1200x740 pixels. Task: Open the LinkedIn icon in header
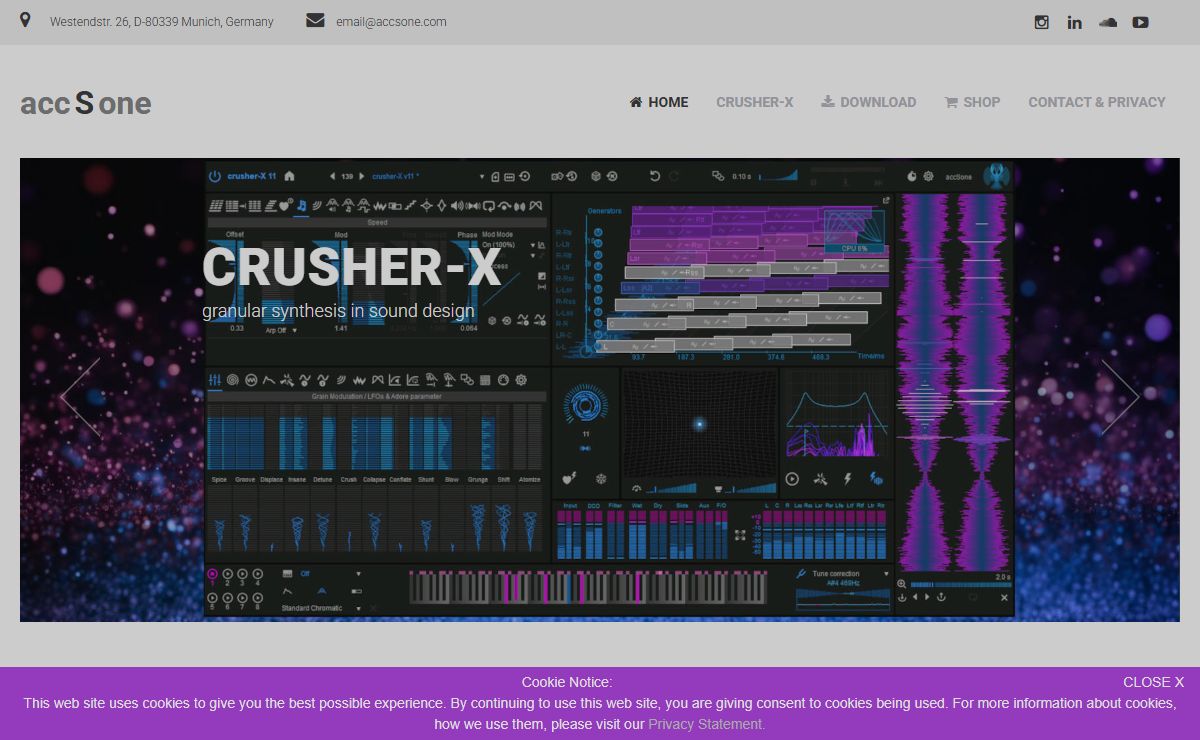1074,22
